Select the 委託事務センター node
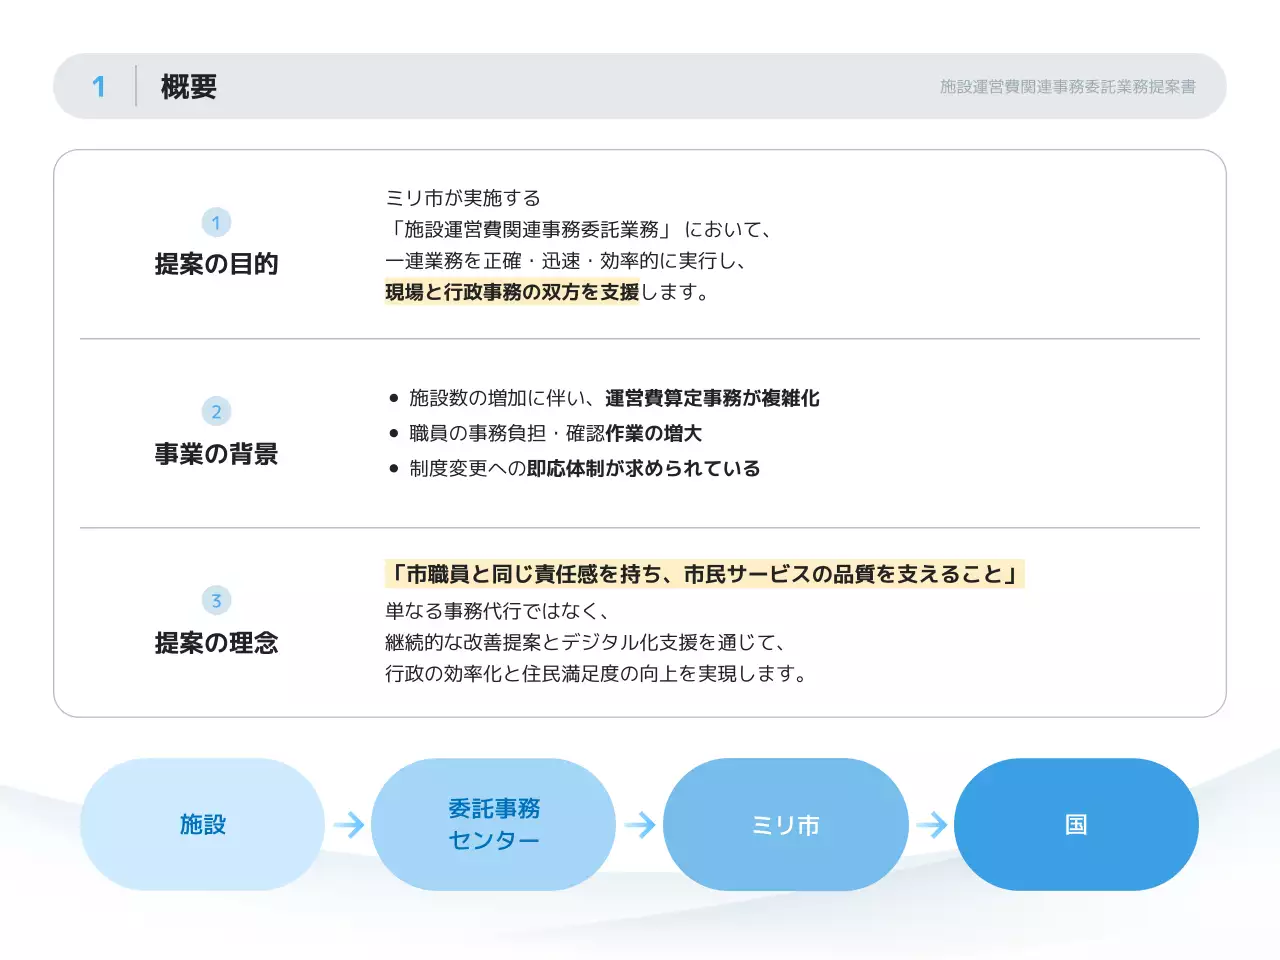The width and height of the screenshot is (1280, 960). click(493, 824)
